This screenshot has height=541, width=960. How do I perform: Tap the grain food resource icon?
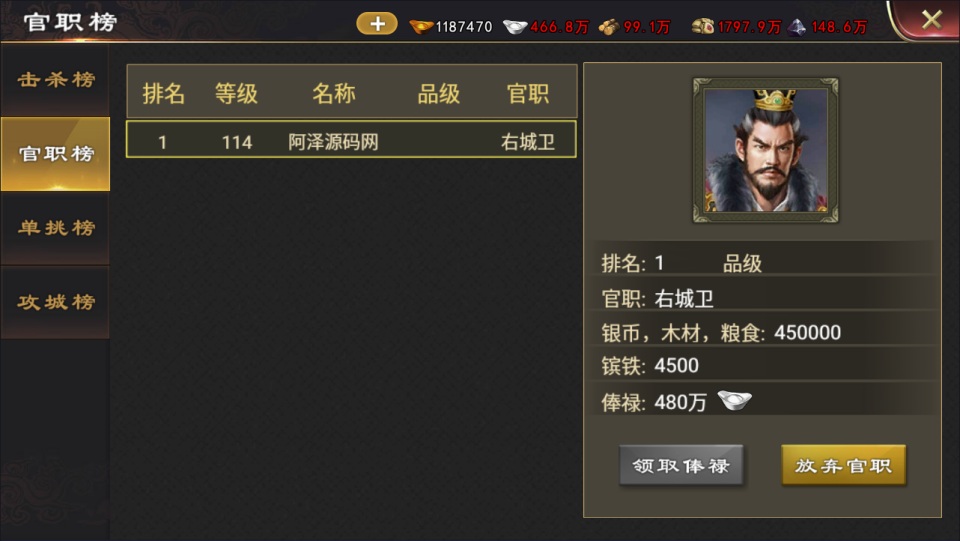(x=703, y=26)
